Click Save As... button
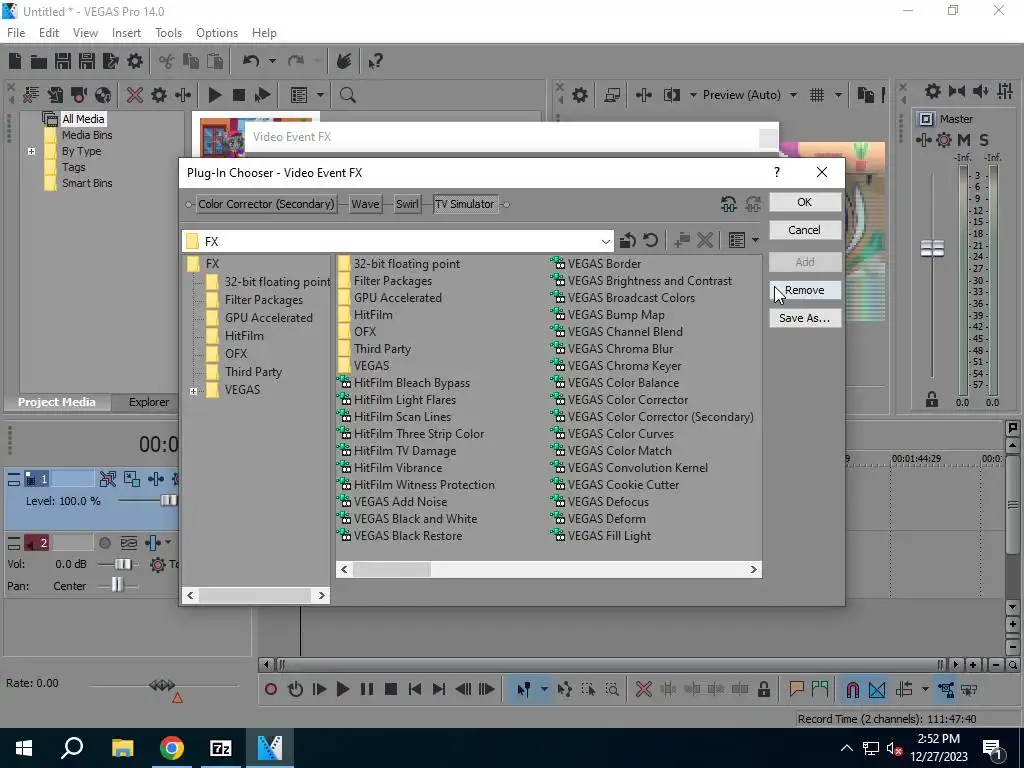The image size is (1024, 768). click(x=805, y=318)
